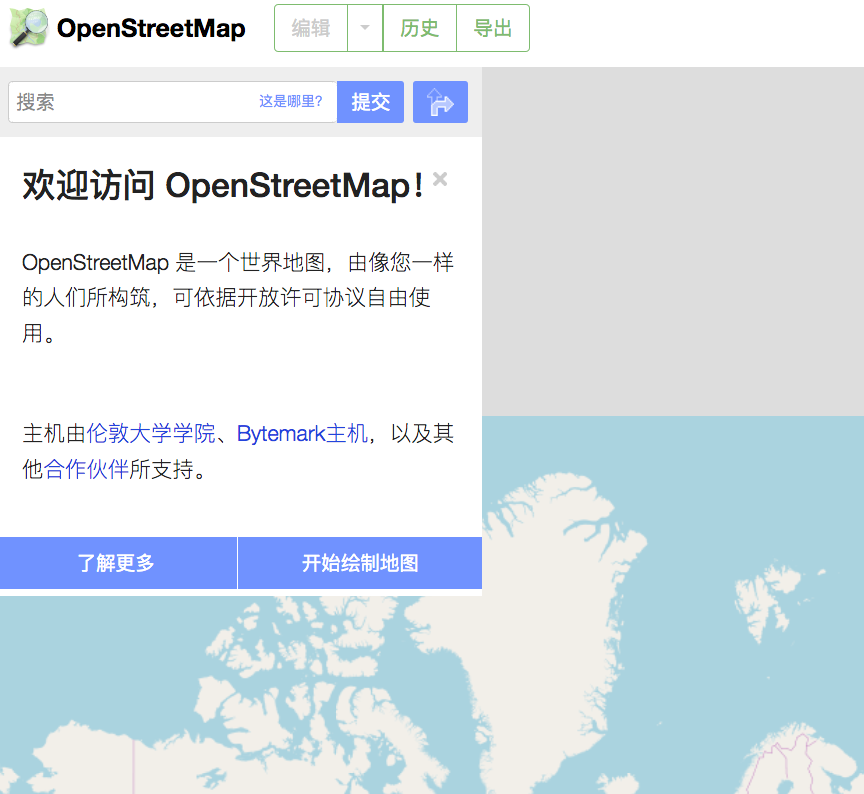Close the welcome panel with X
The height and width of the screenshot is (794, 864).
click(x=440, y=179)
